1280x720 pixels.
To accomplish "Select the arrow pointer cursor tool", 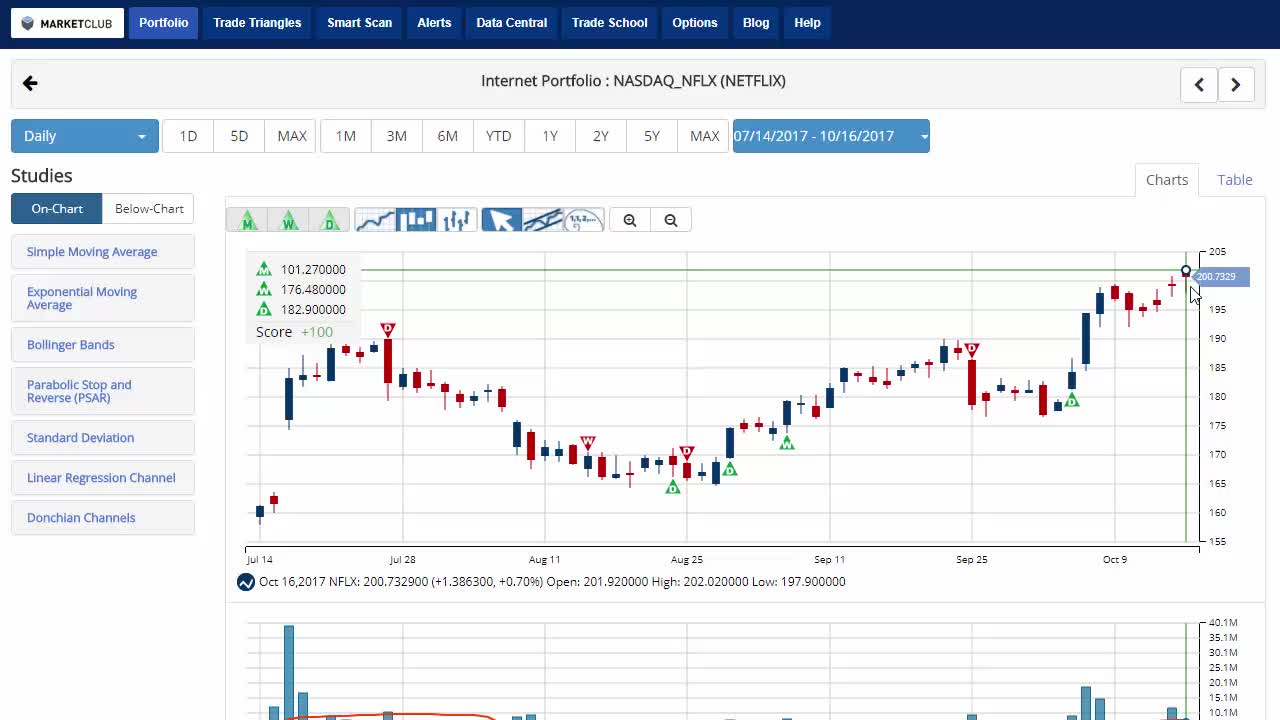I will [501, 220].
